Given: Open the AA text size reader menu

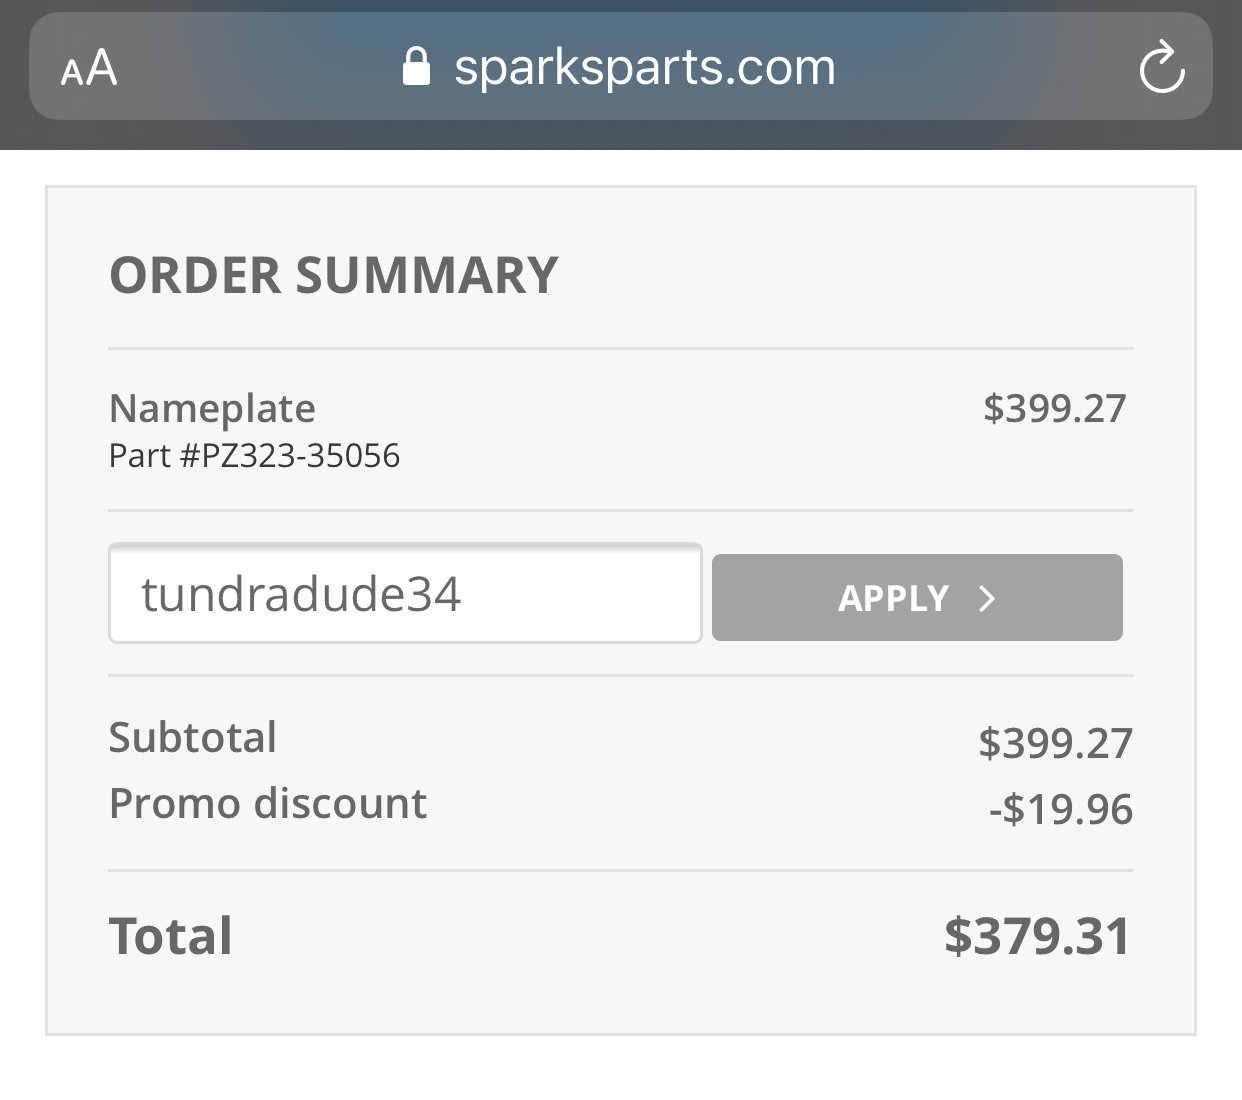Looking at the screenshot, I should pyautogui.click(x=89, y=69).
